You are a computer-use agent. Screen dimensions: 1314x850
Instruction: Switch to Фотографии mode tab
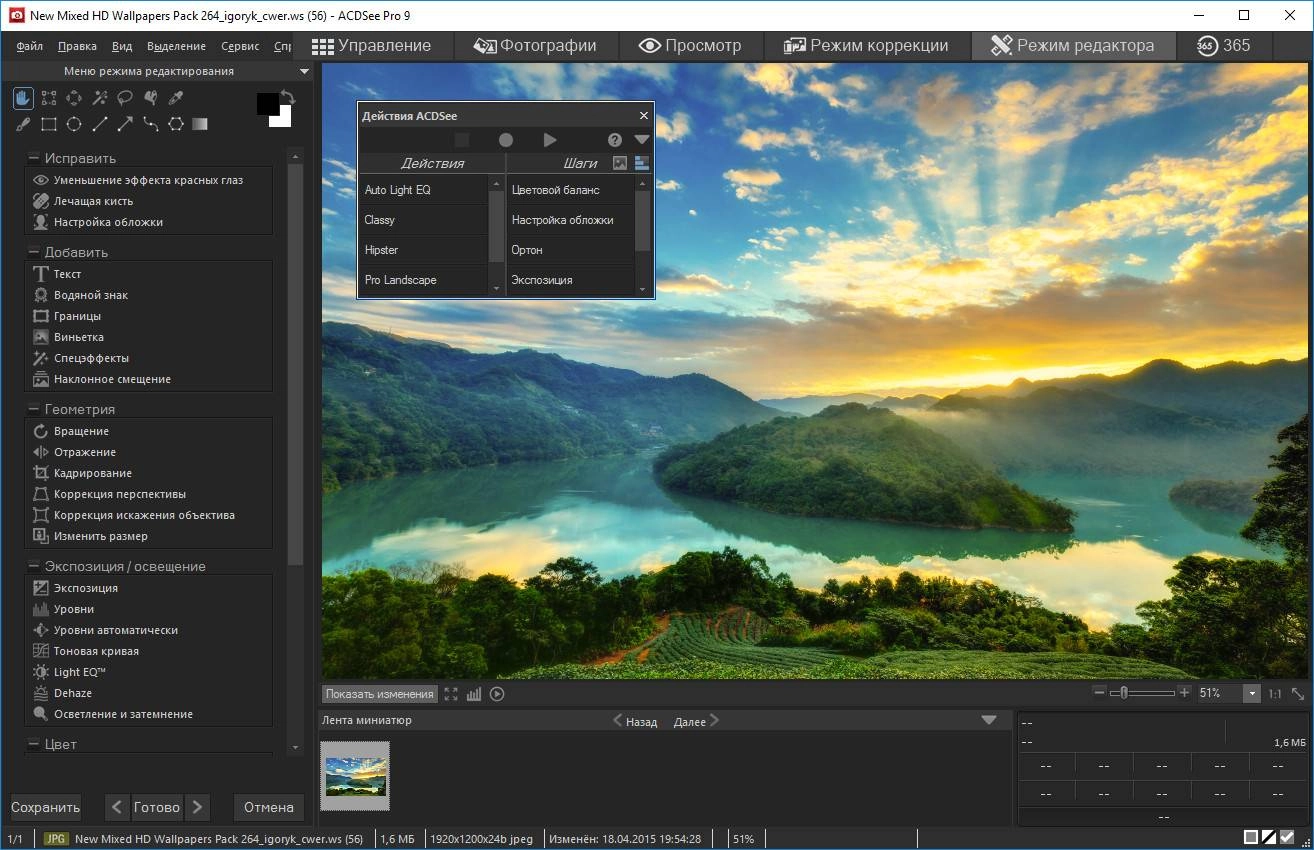(535, 46)
